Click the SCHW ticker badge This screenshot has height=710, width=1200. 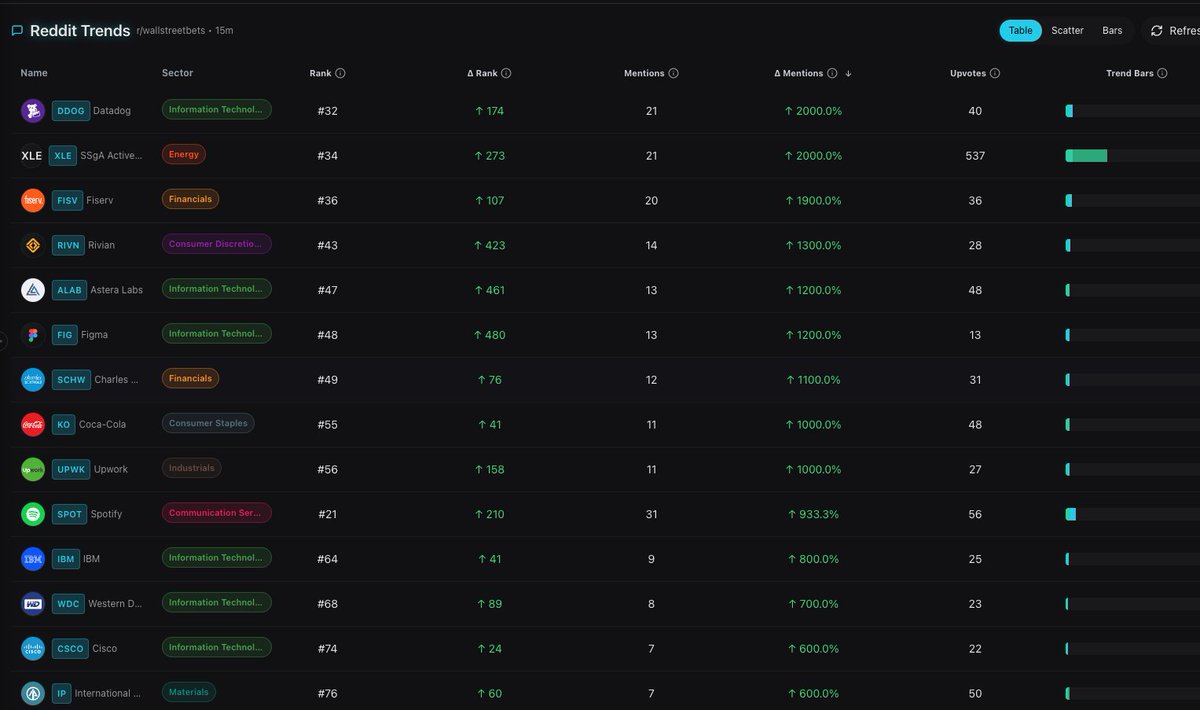pyautogui.click(x=70, y=379)
